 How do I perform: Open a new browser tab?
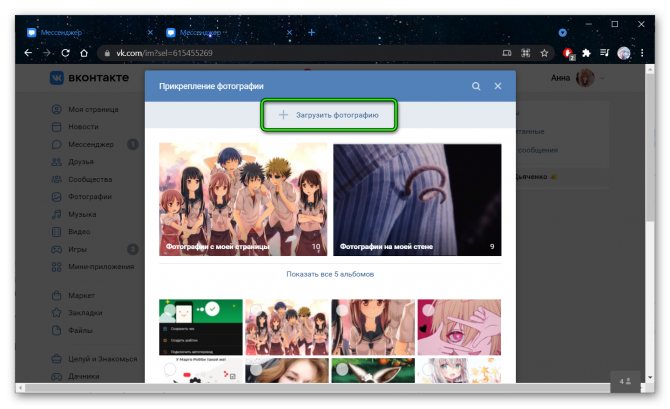[x=311, y=32]
